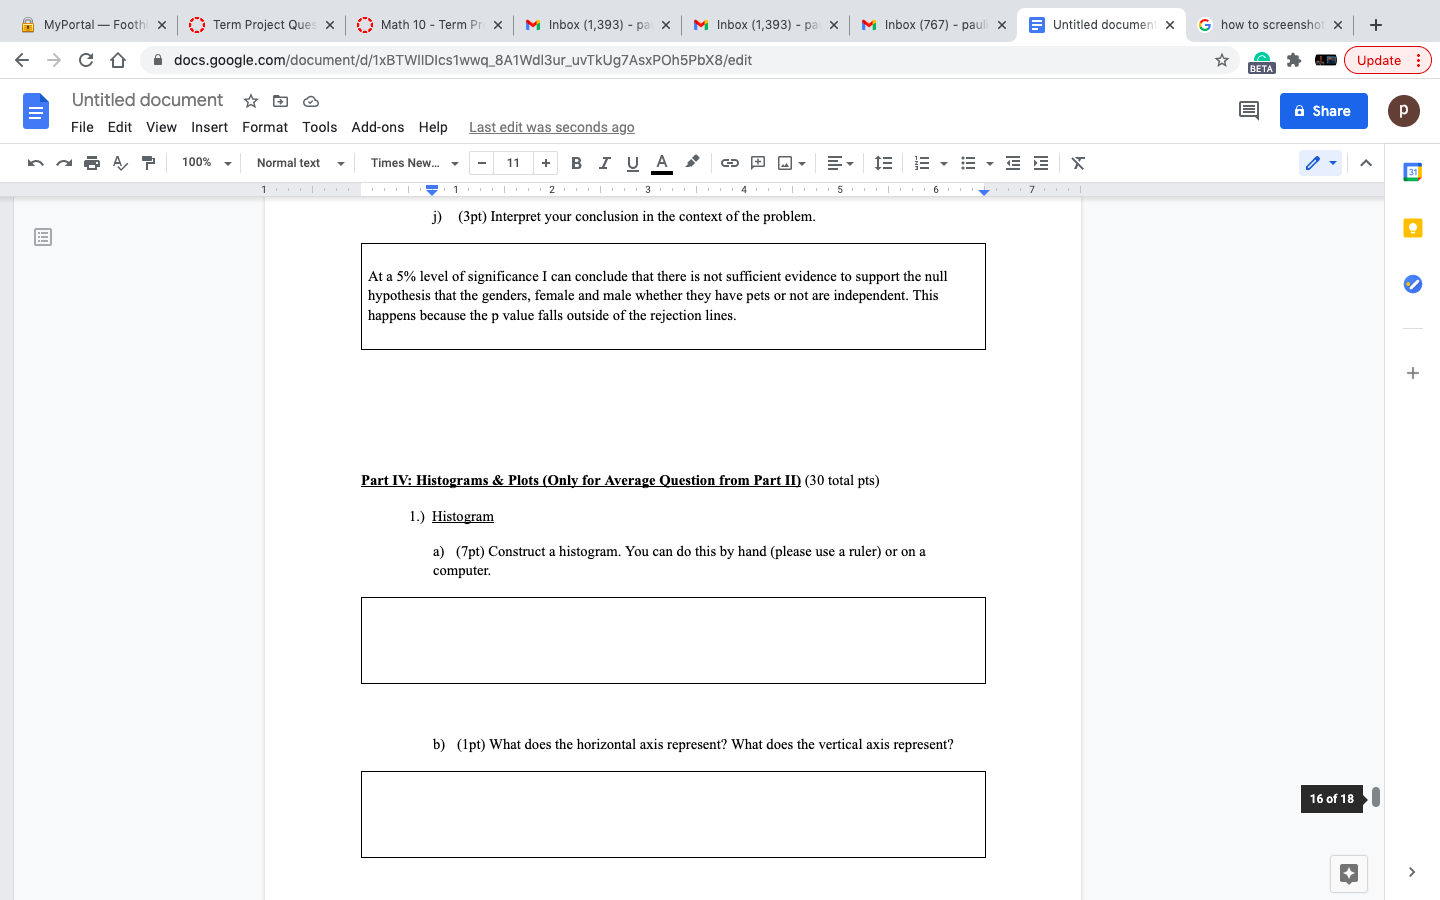1440x900 pixels.
Task: Add a comment
Action: coord(757,162)
